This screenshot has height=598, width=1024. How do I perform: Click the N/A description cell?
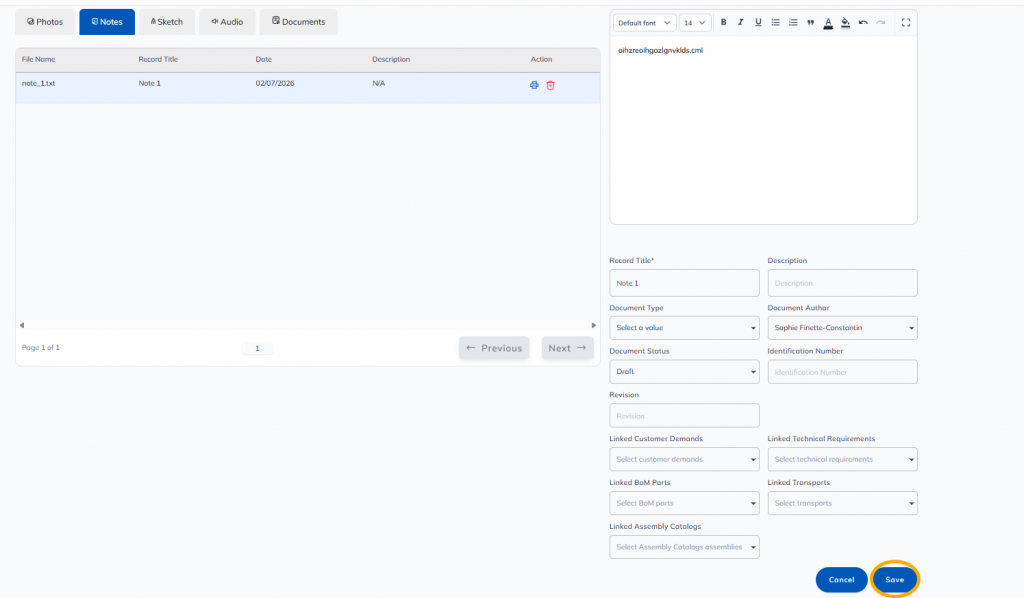pos(379,84)
